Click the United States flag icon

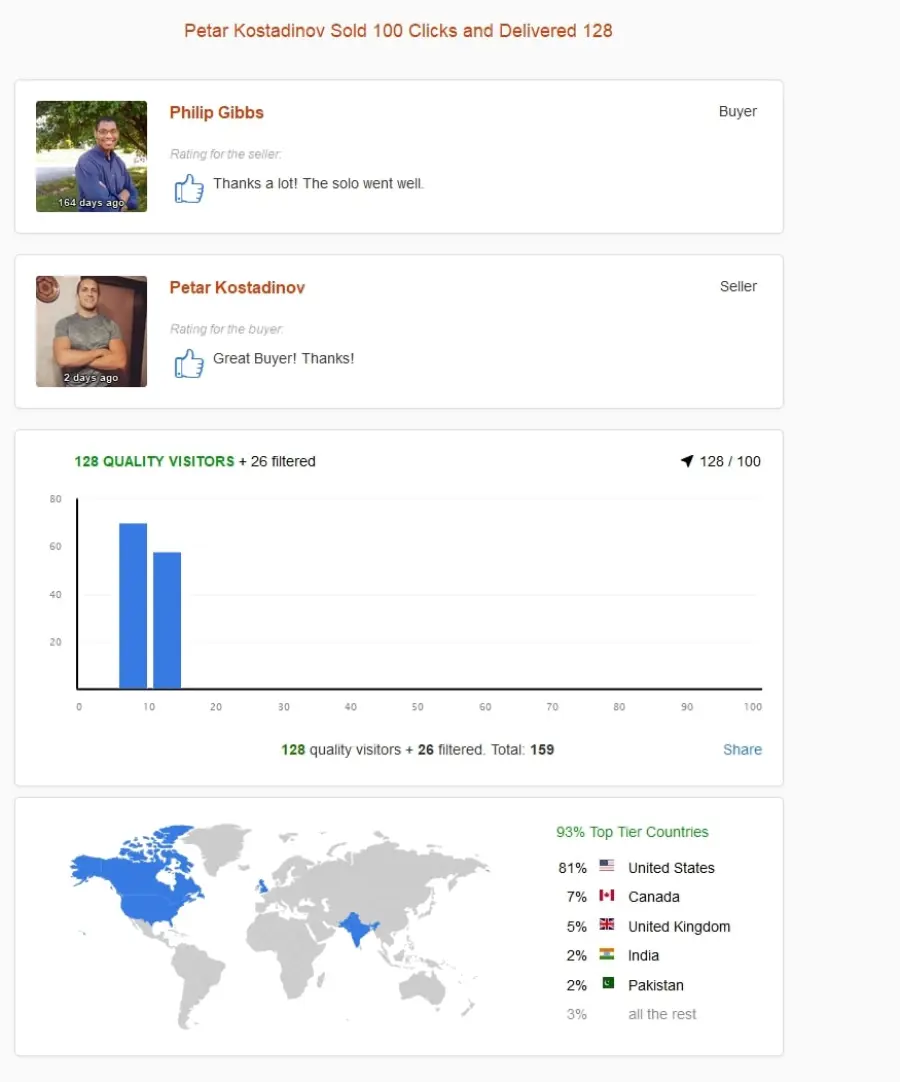click(607, 865)
